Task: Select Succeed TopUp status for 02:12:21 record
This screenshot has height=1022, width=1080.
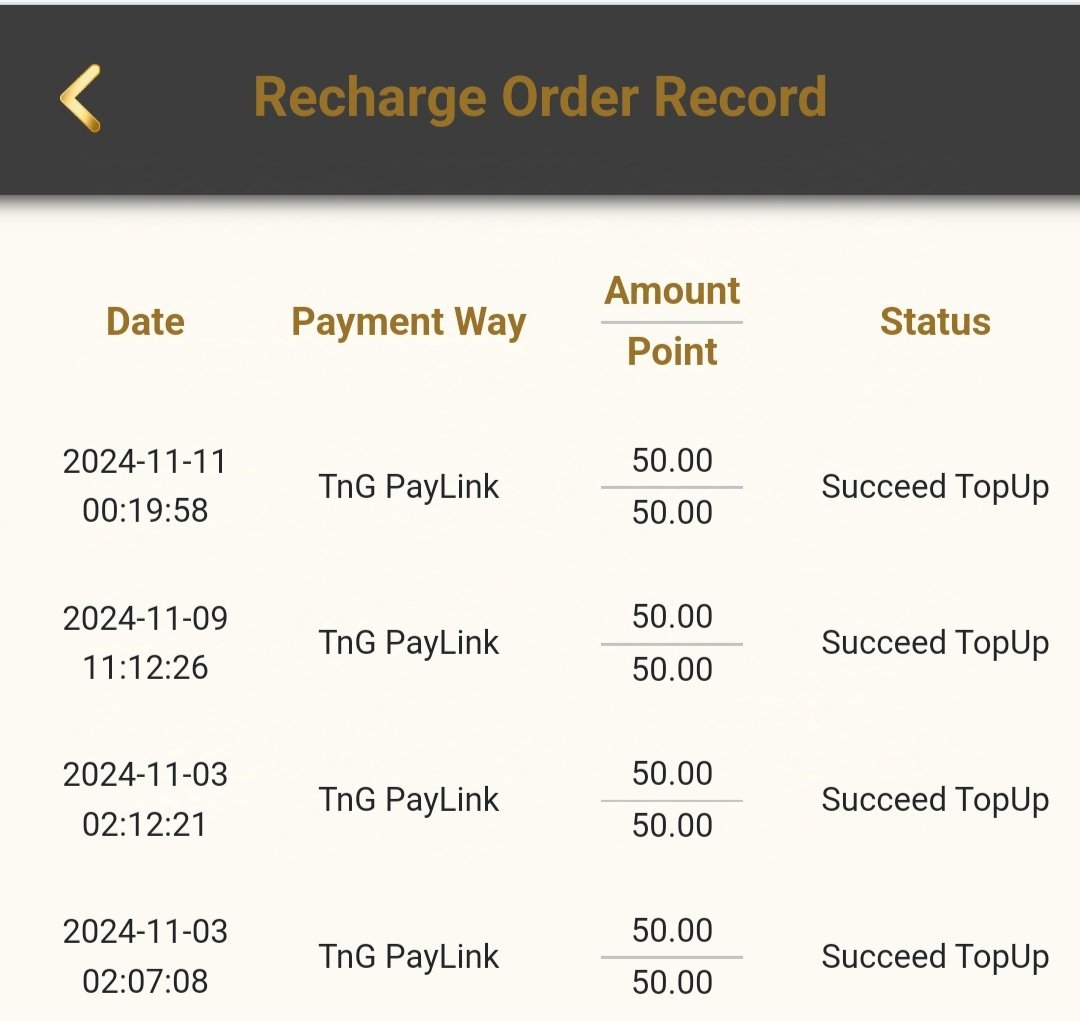Action: (935, 800)
